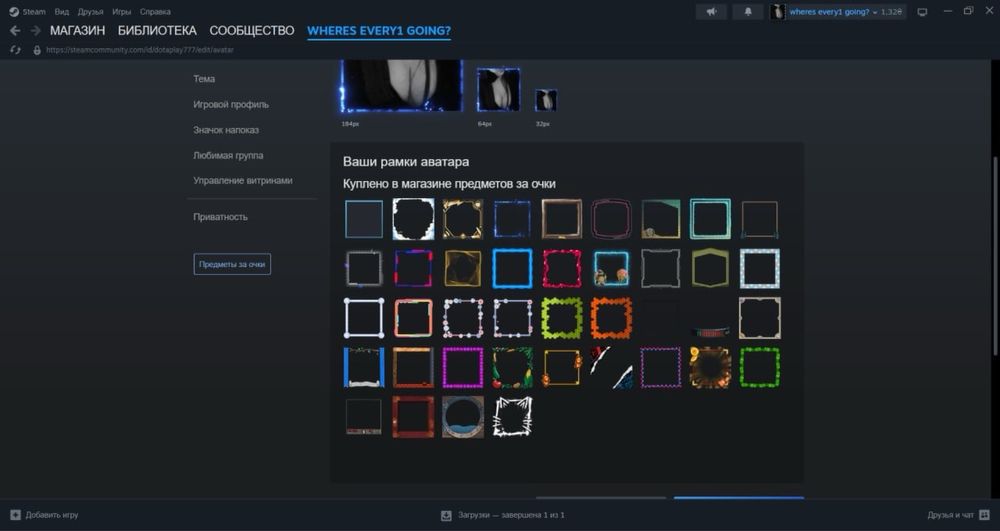Click the padlock icon in address bar
Viewport: 1000px width, 531px height.
(x=37, y=50)
